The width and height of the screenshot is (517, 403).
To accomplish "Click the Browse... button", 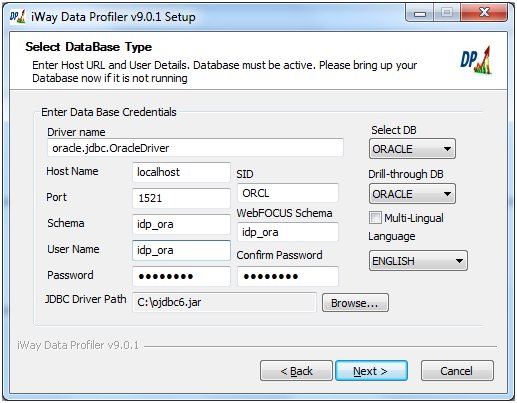I will [355, 303].
